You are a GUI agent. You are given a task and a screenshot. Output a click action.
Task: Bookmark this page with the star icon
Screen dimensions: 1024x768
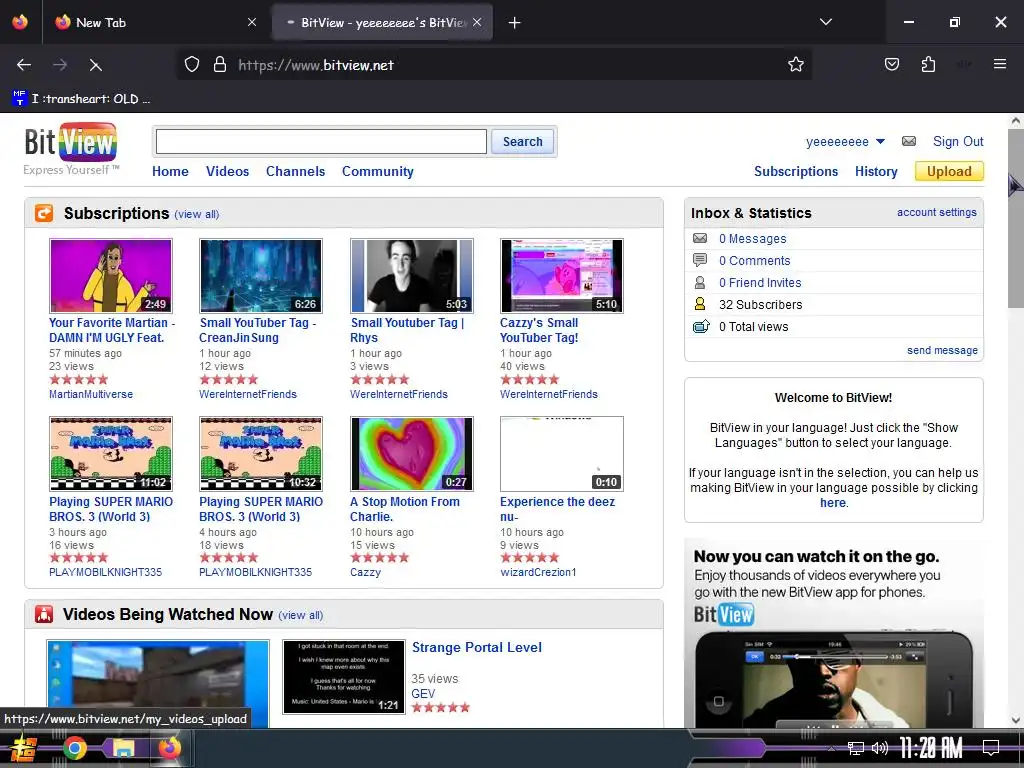(795, 64)
